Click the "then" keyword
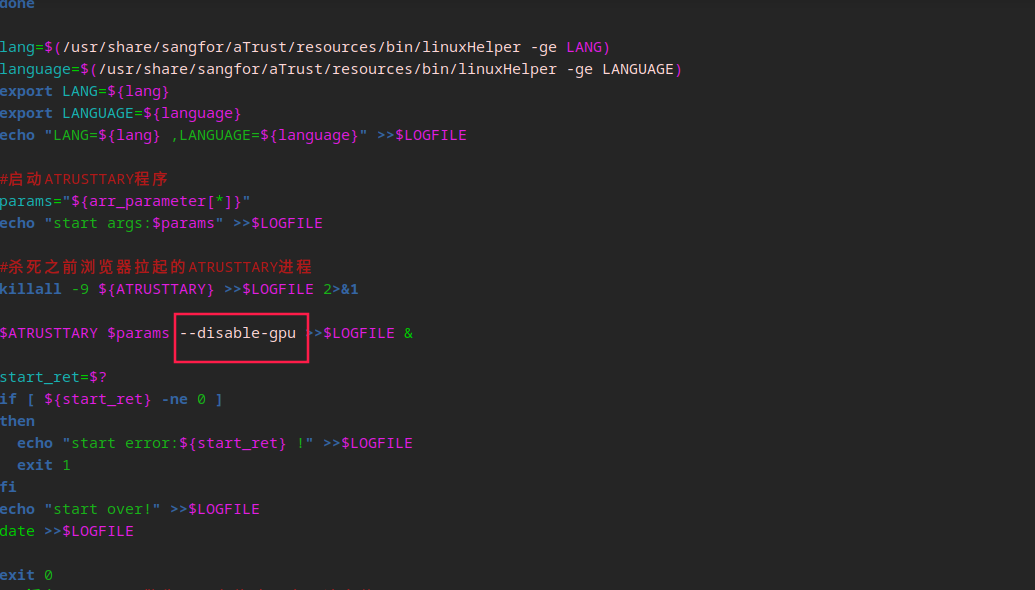This screenshot has width=1035, height=590. pos(17,421)
